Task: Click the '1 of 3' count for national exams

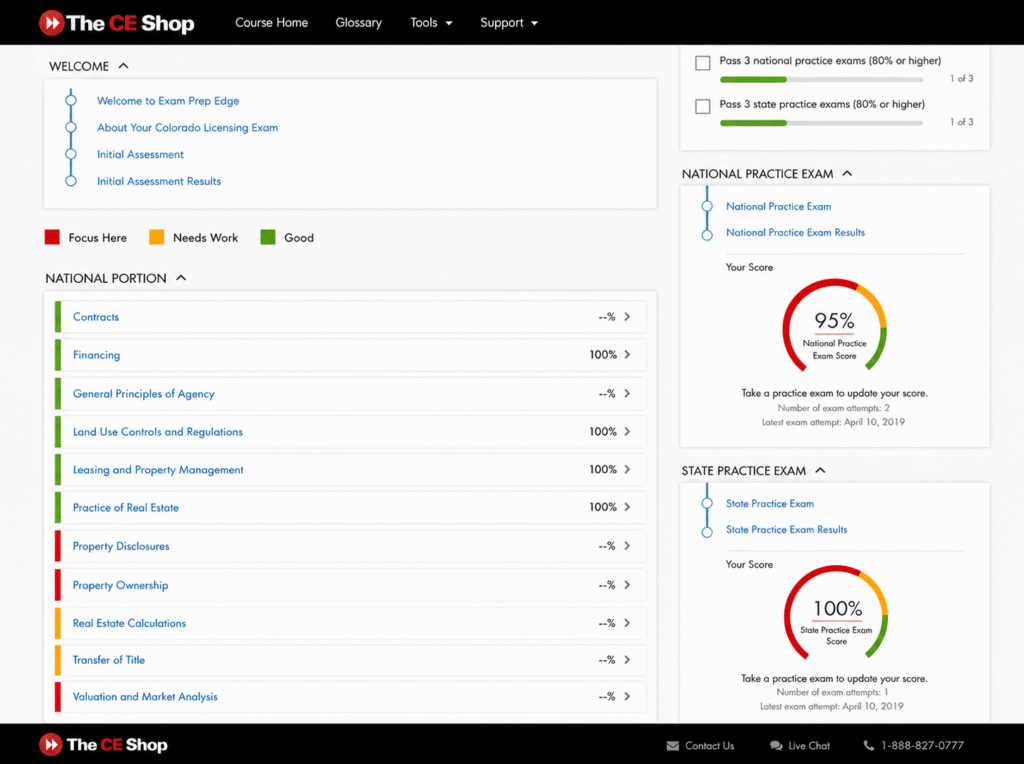Action: pyautogui.click(x=961, y=78)
